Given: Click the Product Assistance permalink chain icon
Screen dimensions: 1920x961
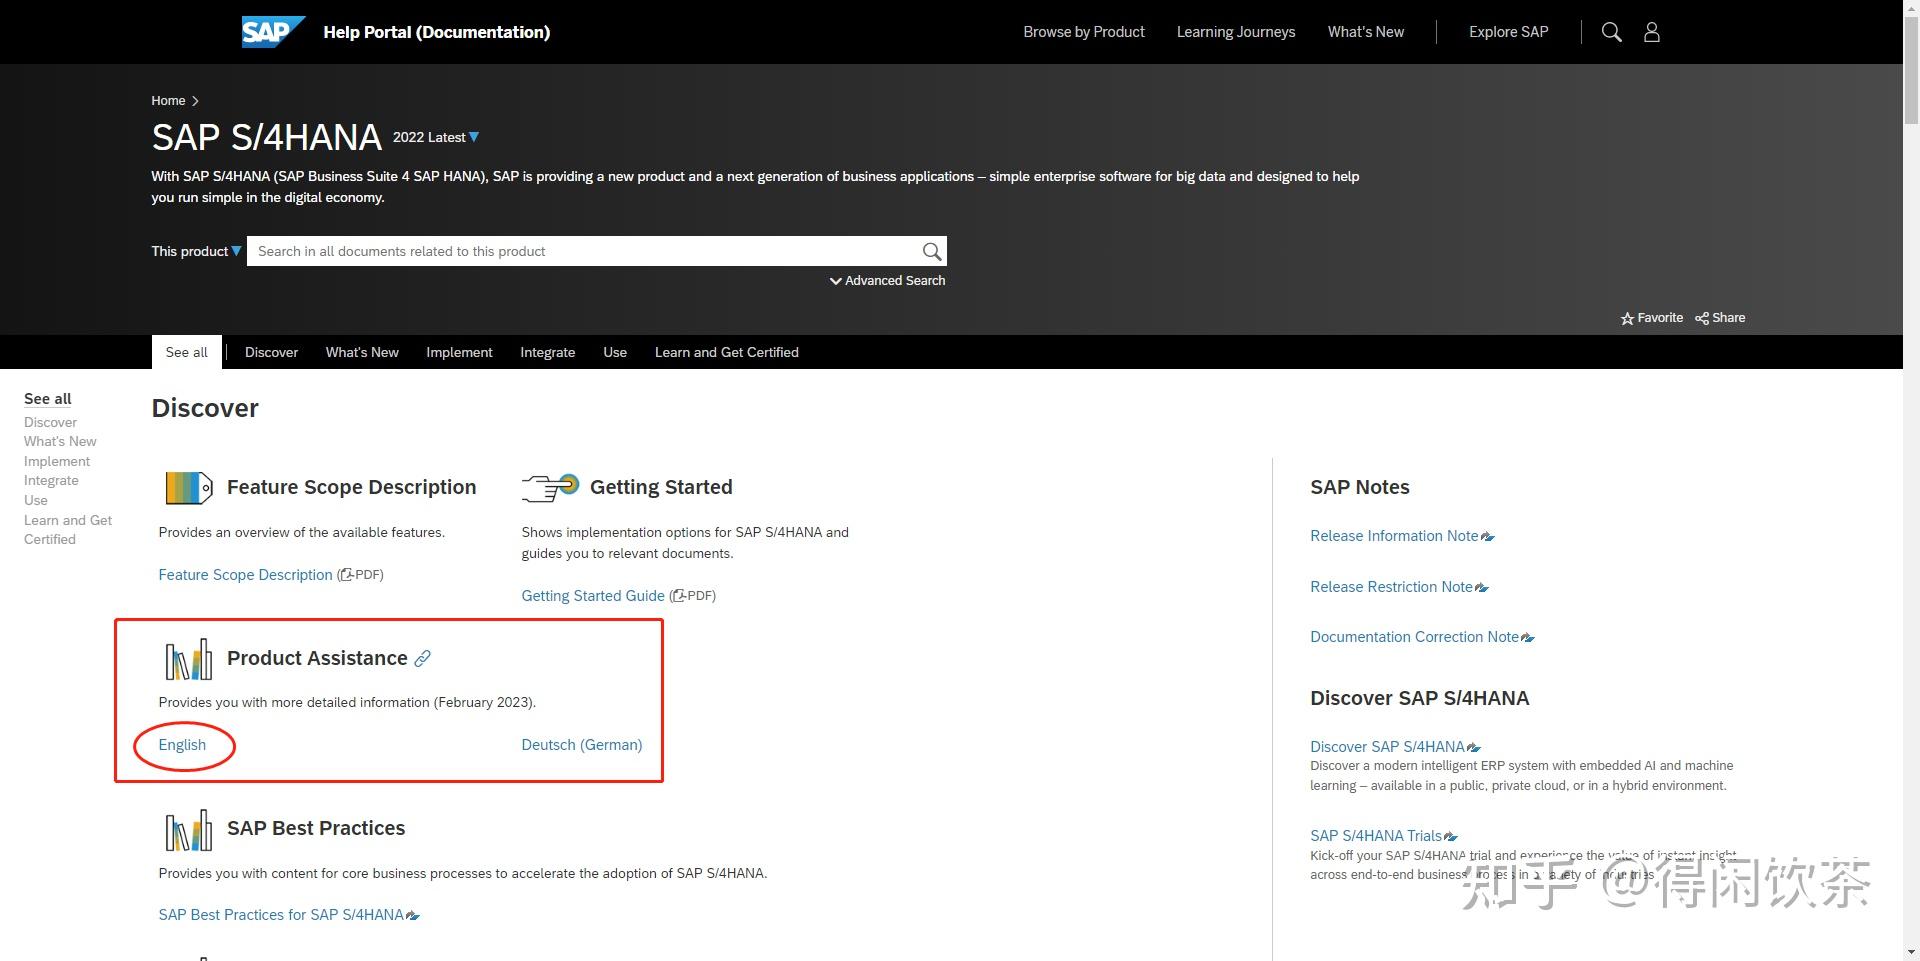Looking at the screenshot, I should coord(422,658).
